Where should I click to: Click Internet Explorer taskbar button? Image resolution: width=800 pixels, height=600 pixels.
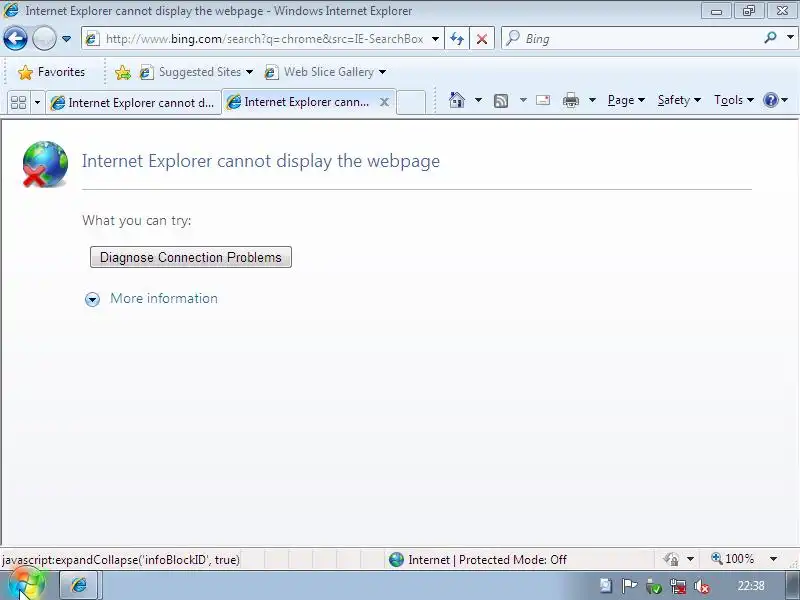pyautogui.click(x=80, y=585)
